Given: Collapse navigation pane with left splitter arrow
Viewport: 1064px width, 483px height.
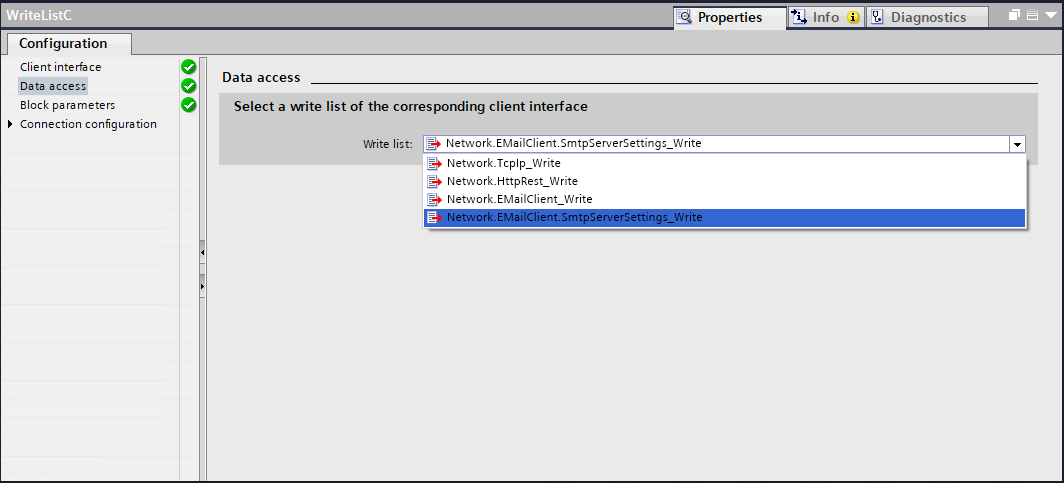Looking at the screenshot, I should (202, 253).
